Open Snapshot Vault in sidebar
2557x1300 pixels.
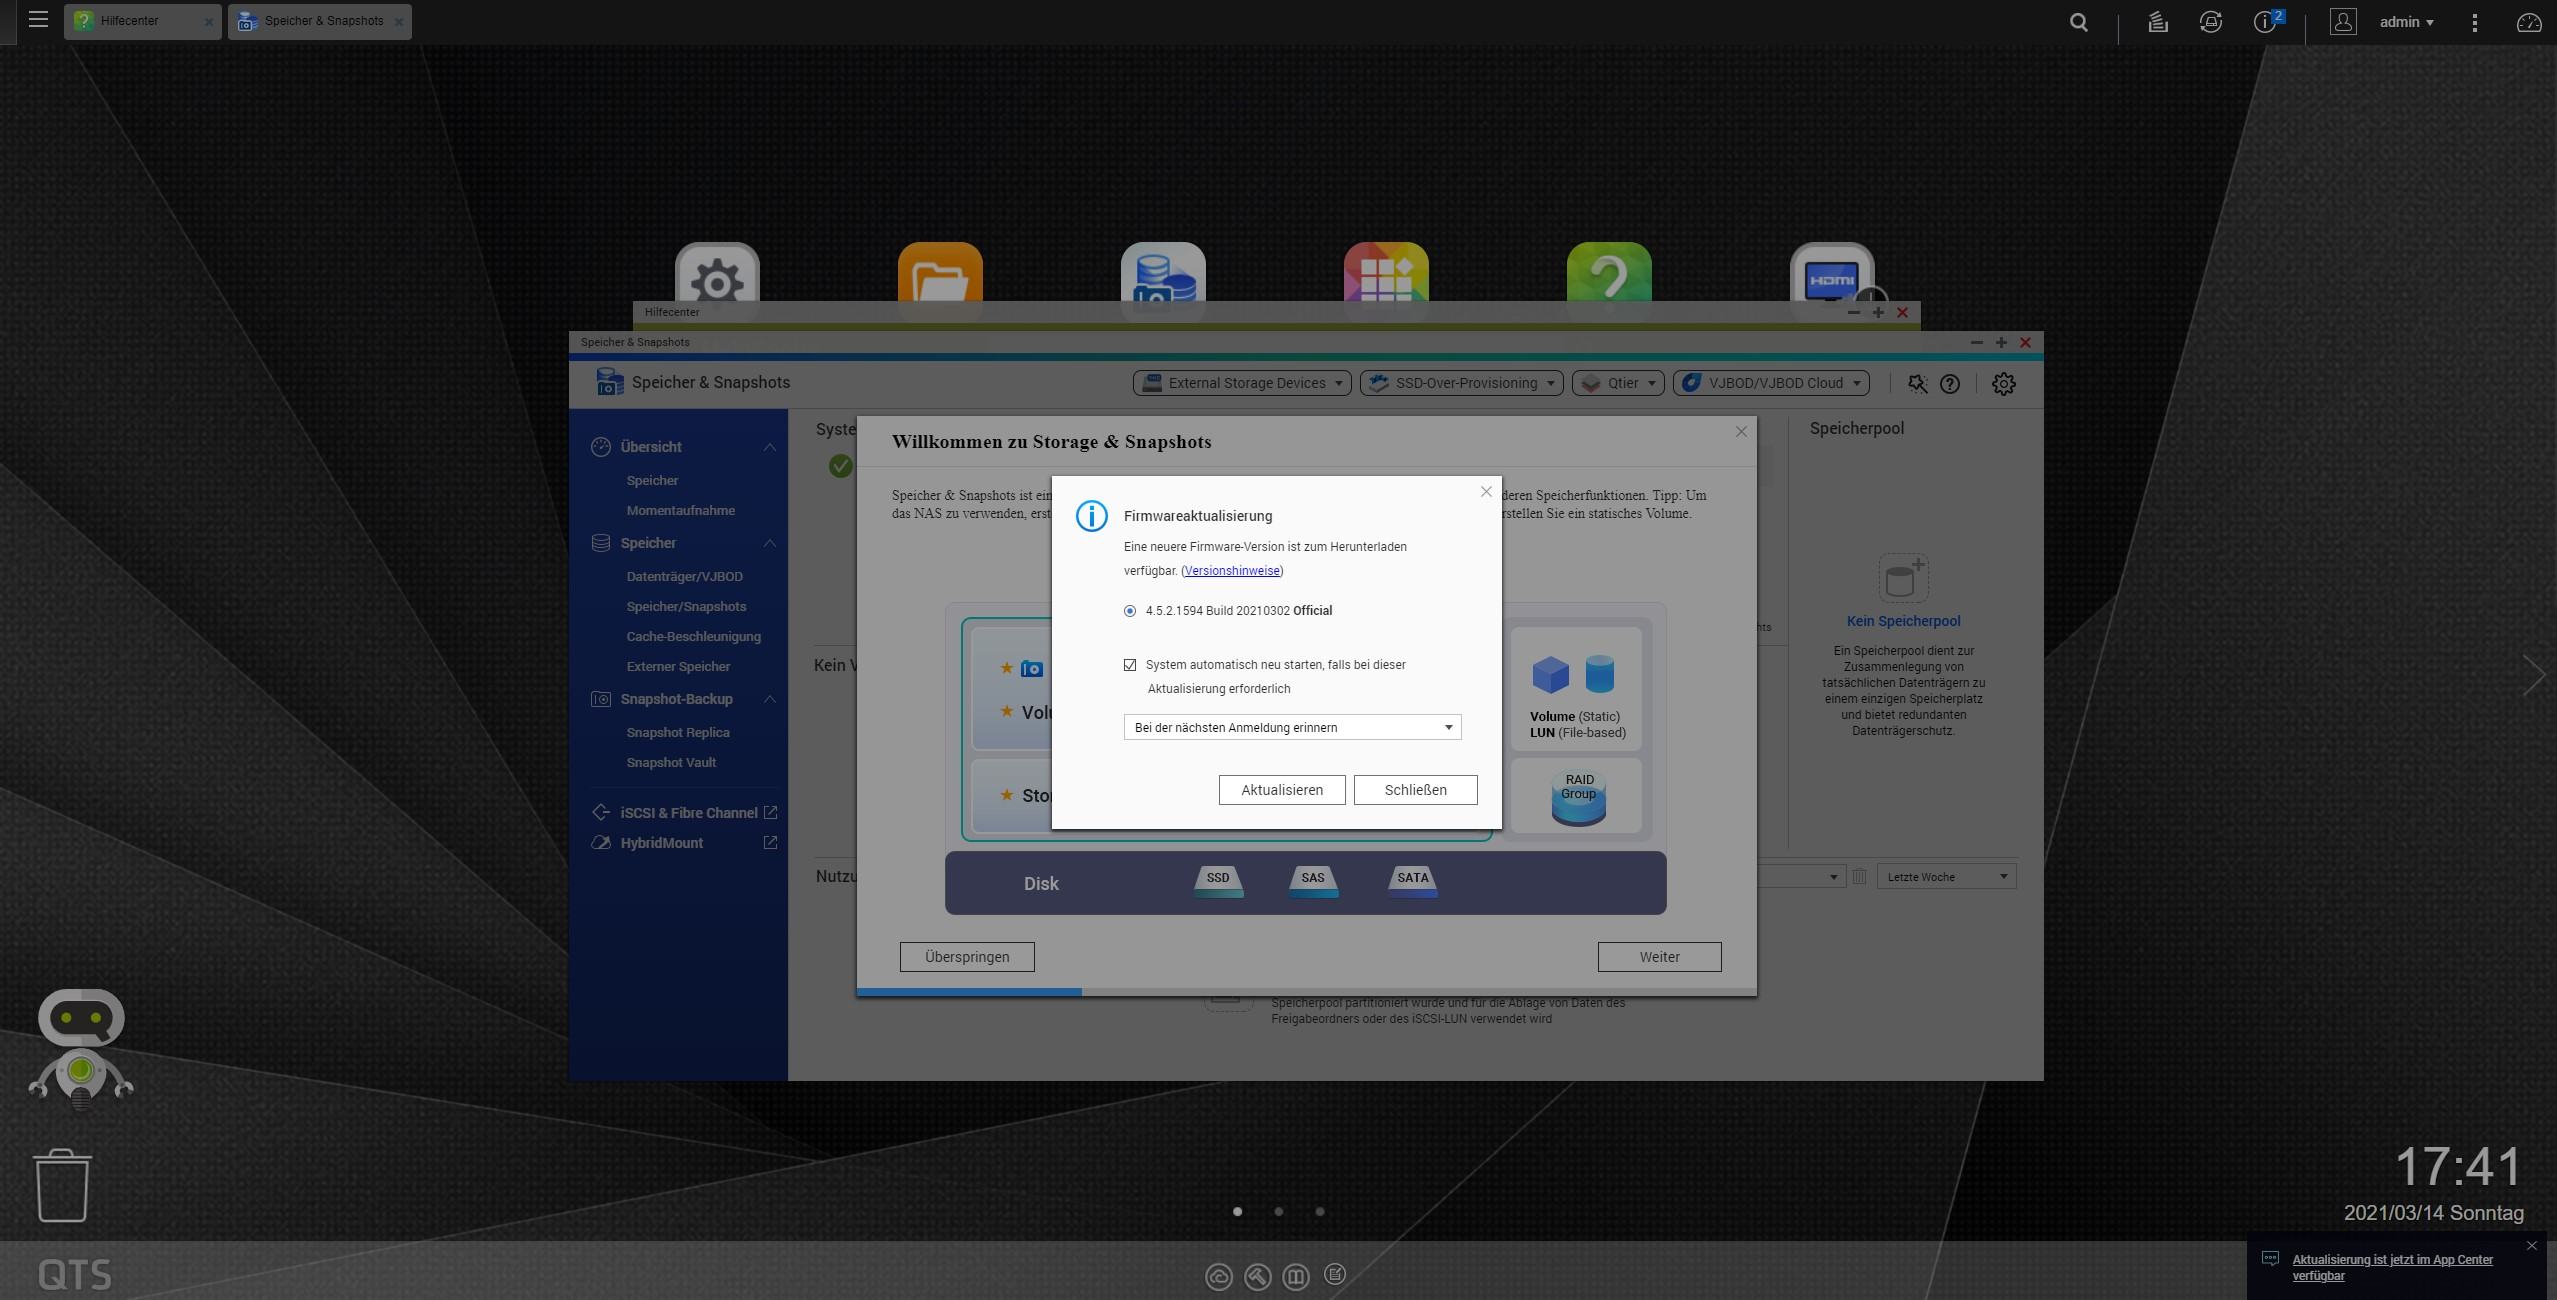(x=671, y=763)
